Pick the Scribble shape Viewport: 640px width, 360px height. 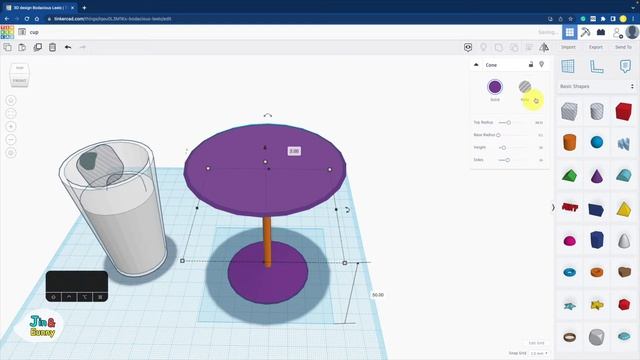point(624,143)
